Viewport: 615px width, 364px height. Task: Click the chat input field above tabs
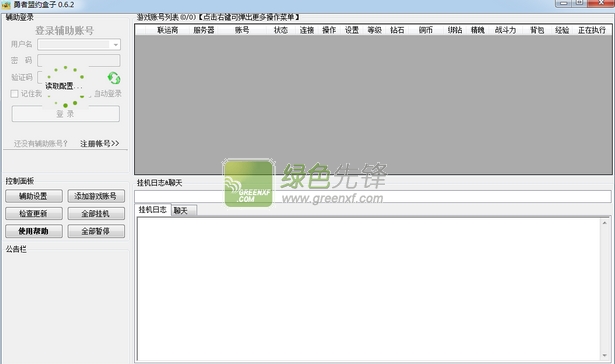[373, 197]
